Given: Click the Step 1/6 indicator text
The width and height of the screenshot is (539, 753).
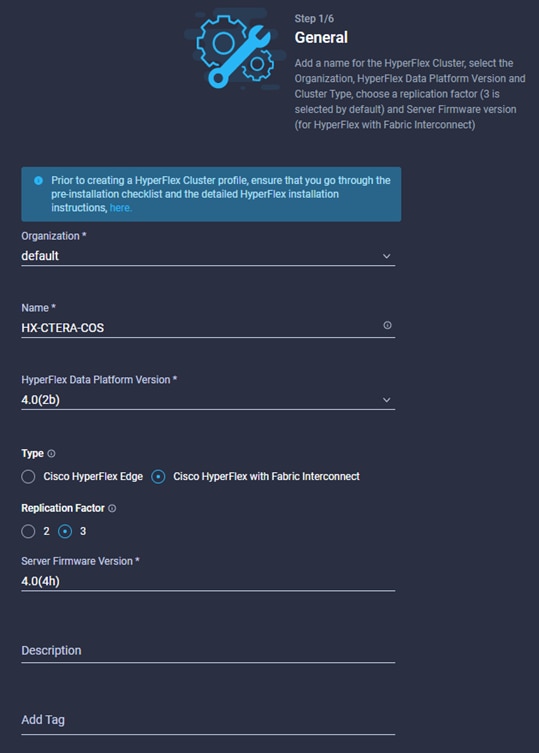Looking at the screenshot, I should [314, 19].
